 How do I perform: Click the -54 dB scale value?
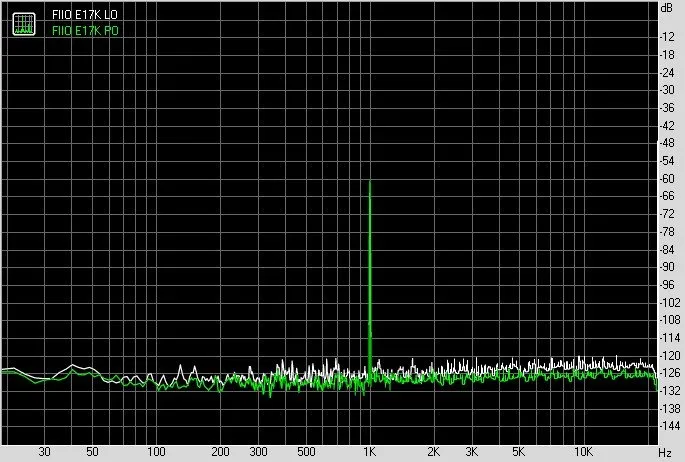(x=667, y=161)
